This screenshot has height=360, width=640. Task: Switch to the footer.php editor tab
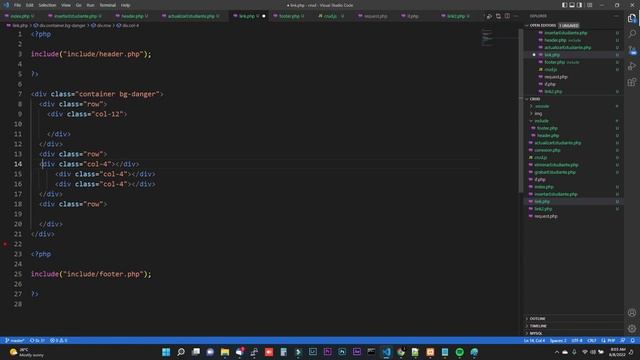point(289,16)
